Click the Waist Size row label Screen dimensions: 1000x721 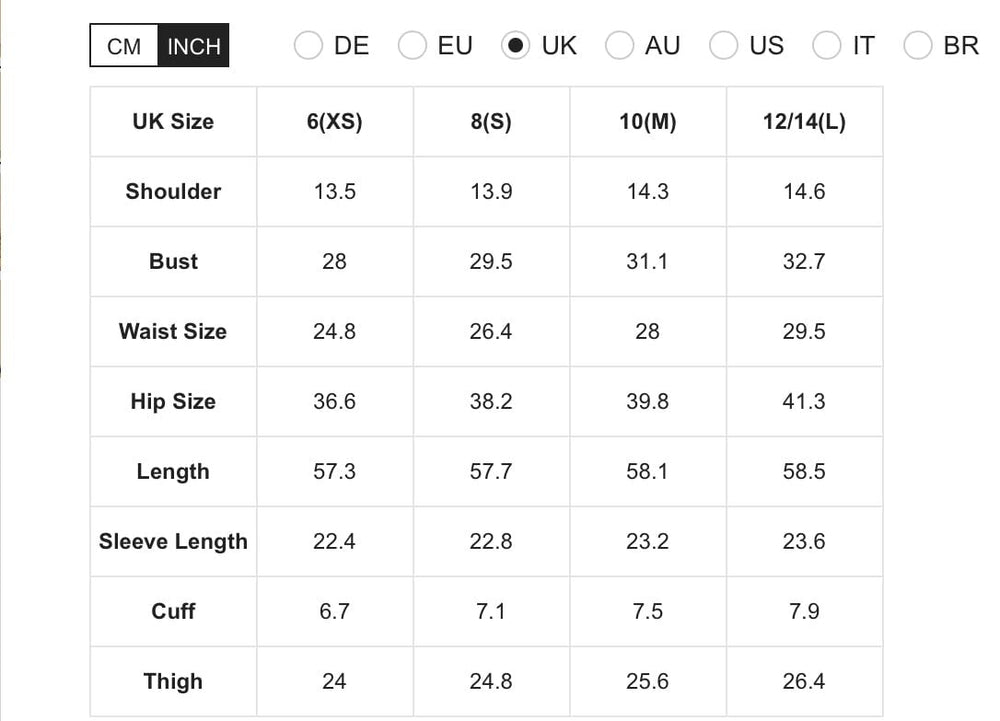click(x=172, y=331)
